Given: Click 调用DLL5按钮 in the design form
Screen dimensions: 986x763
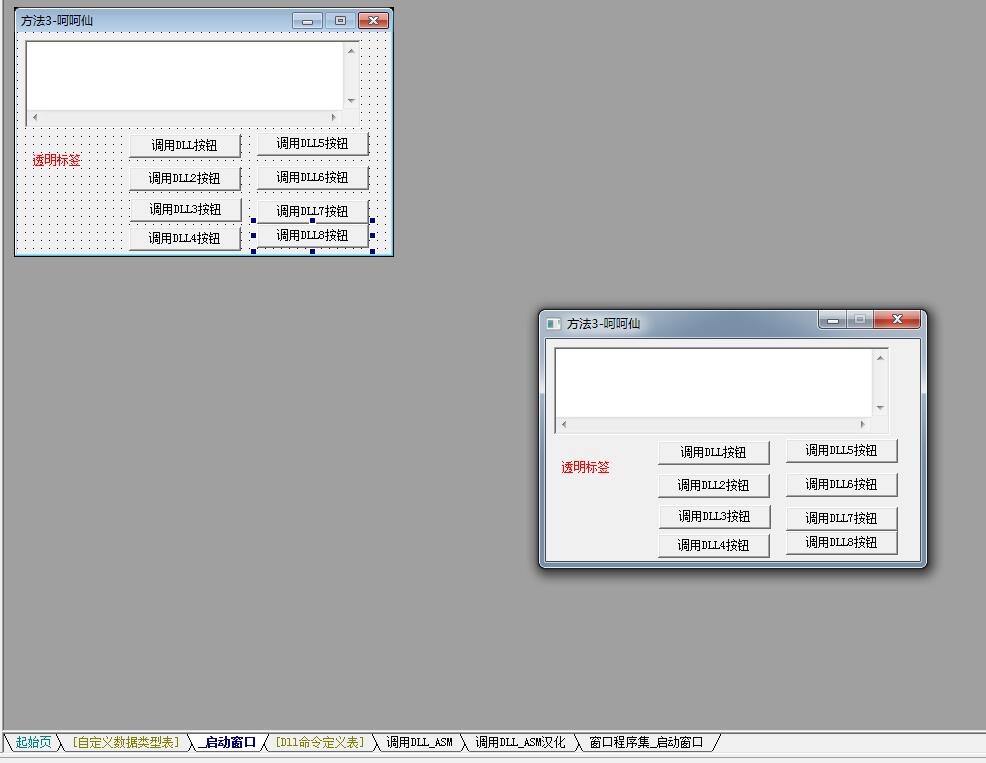Looking at the screenshot, I should pyautogui.click(x=313, y=143).
